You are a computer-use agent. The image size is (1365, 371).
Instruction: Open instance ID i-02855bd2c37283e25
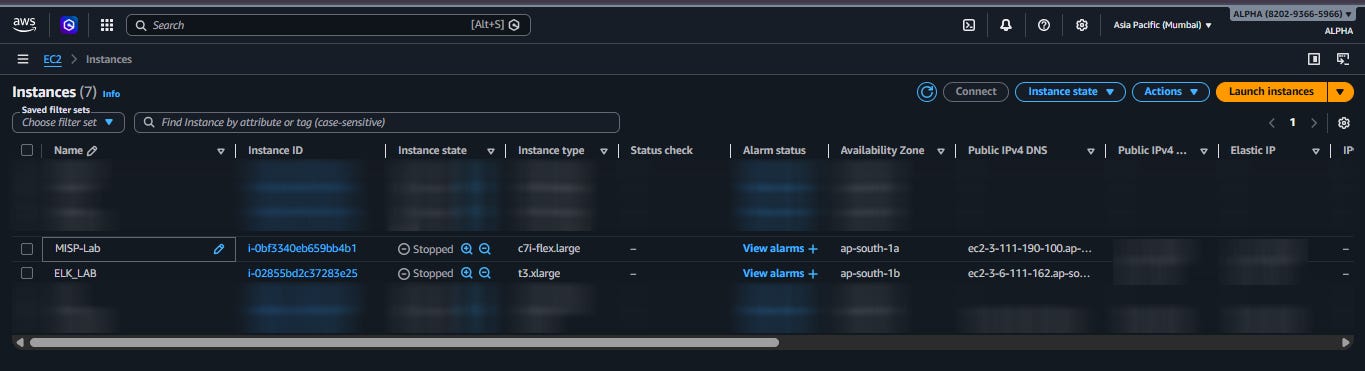(x=303, y=273)
